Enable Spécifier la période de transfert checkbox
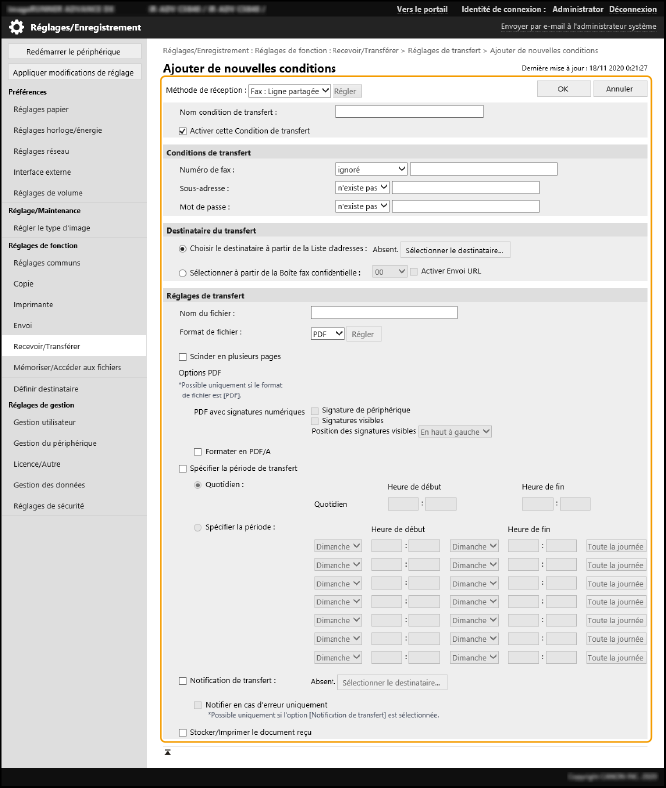This screenshot has height=788, width=666. tap(182, 468)
